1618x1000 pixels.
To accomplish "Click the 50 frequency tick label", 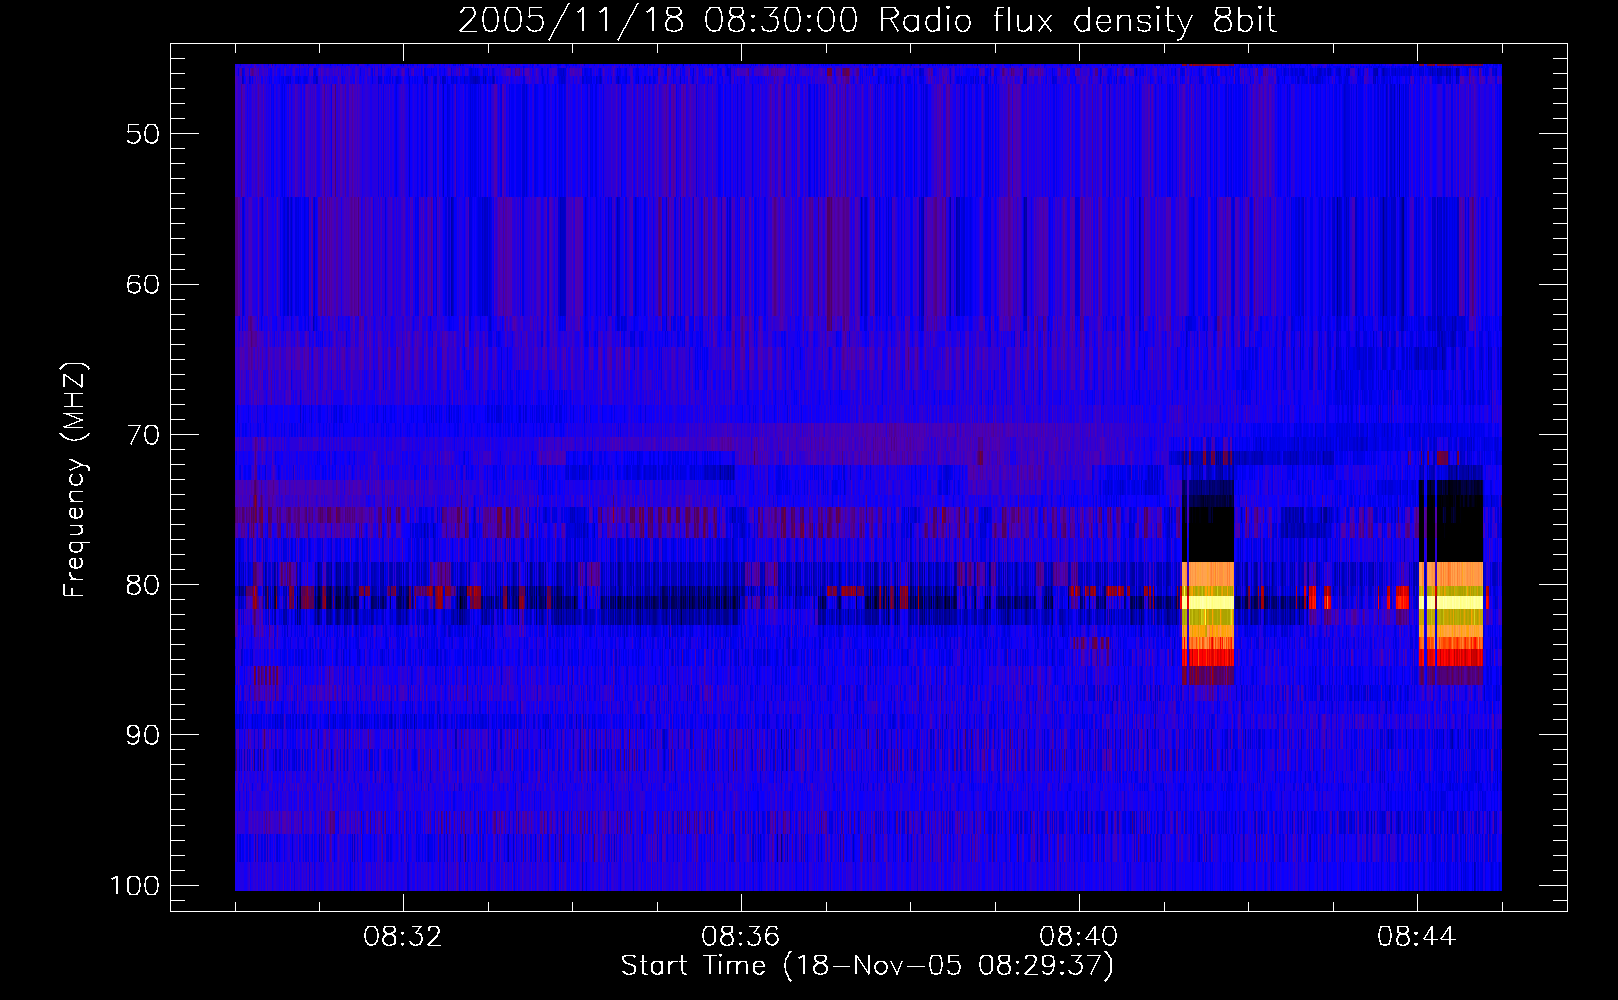I will click(x=143, y=134).
